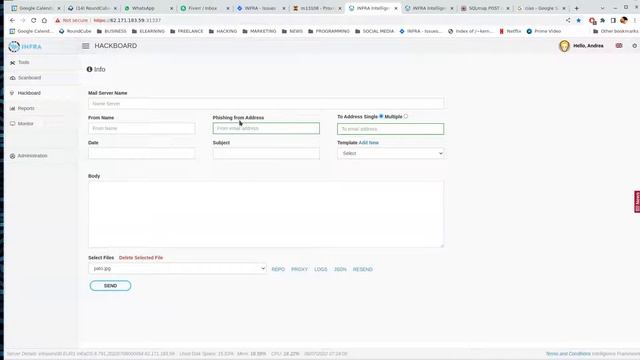Image resolution: width=640 pixels, height=360 pixels.
Task: Click the browser home icon
Action: tap(44, 20)
